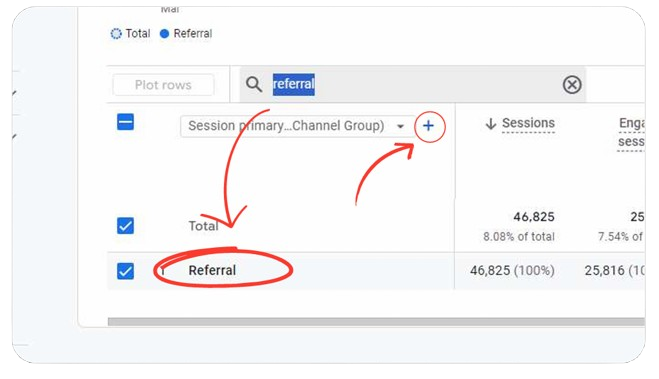Uncheck the Total row checkbox
The image size is (659, 379).
tap(125, 226)
